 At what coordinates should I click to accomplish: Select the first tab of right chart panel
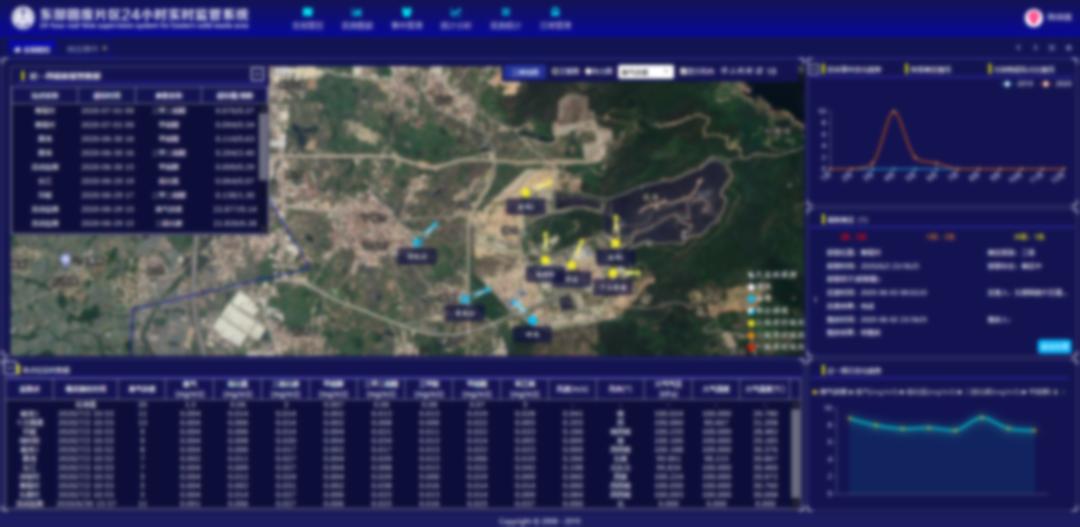(x=851, y=70)
